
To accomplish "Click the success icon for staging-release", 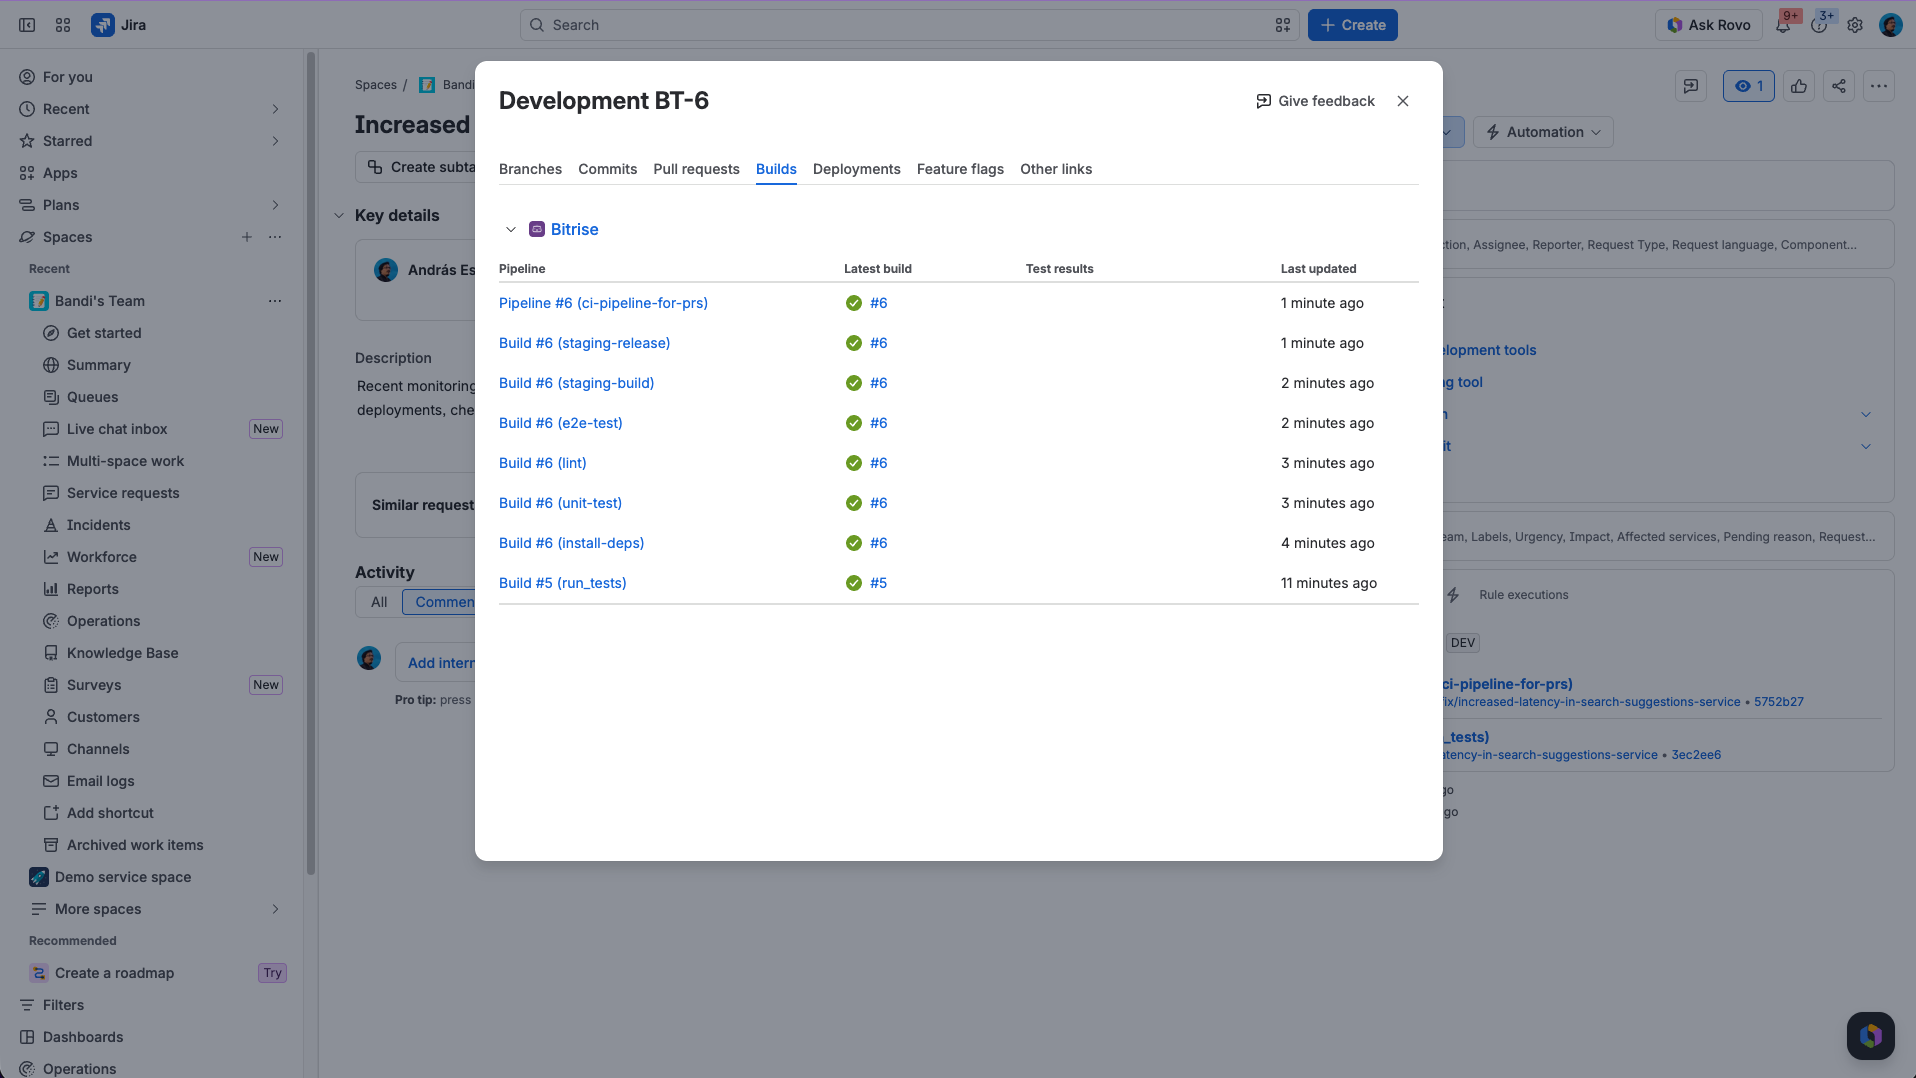I will 853,343.
